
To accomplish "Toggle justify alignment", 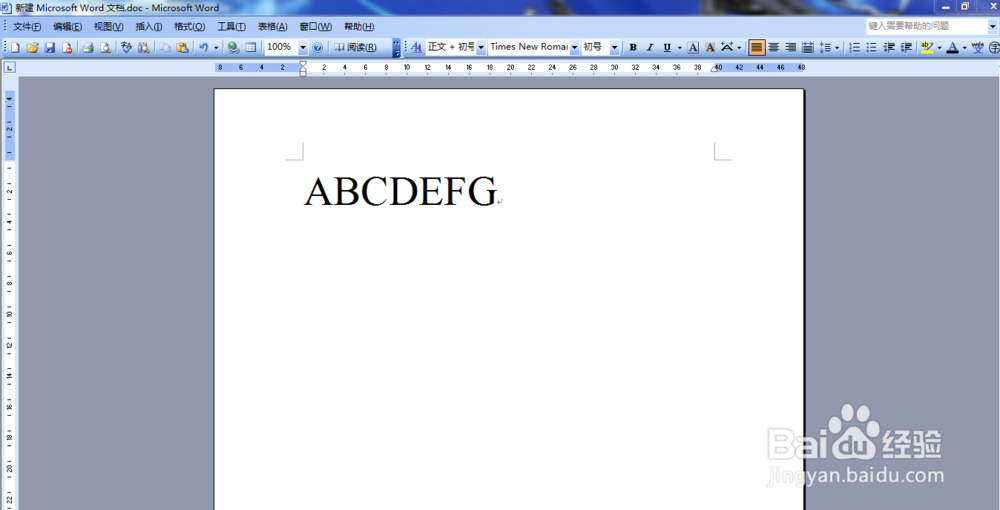I will click(756, 47).
